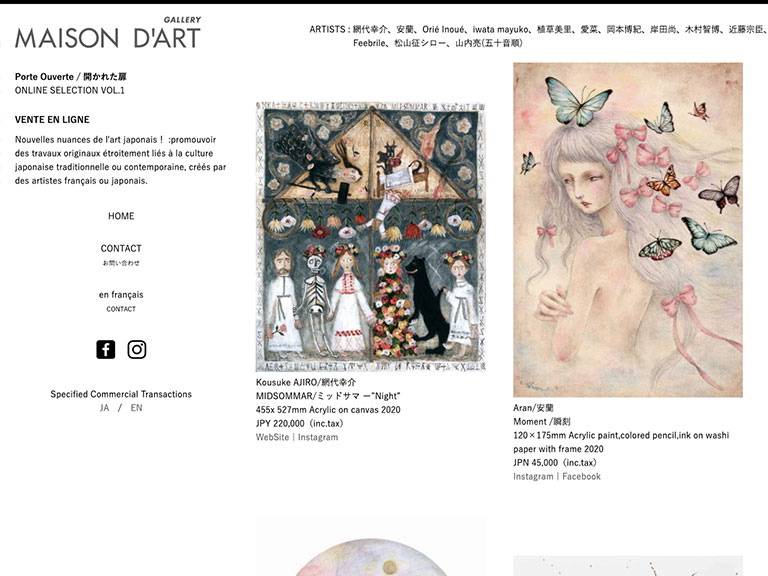This screenshot has width=768, height=576.
Task: View the partially visible round artwork below
Action: [x=371, y=548]
